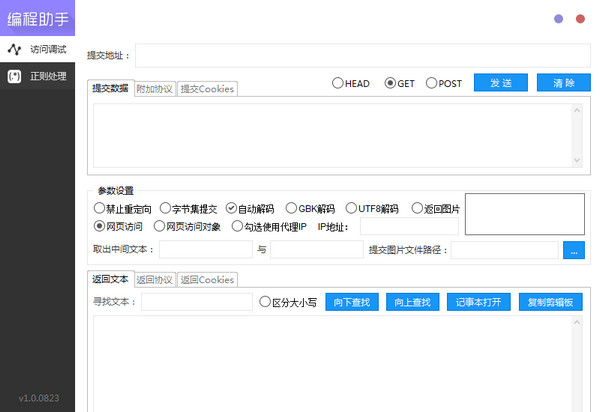Screen dimensions: 600x412
Task: Select the 网页访问 mode
Action: pyautogui.click(x=118, y=226)
